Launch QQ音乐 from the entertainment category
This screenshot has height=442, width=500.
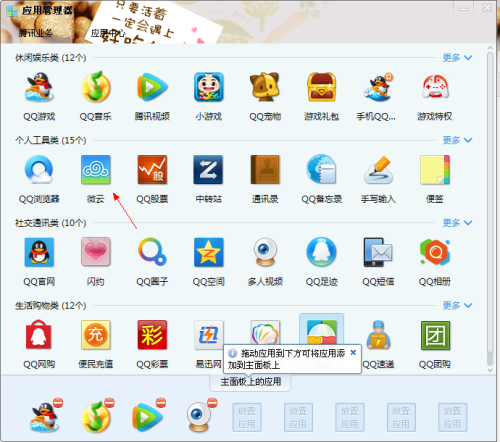[x=96, y=88]
